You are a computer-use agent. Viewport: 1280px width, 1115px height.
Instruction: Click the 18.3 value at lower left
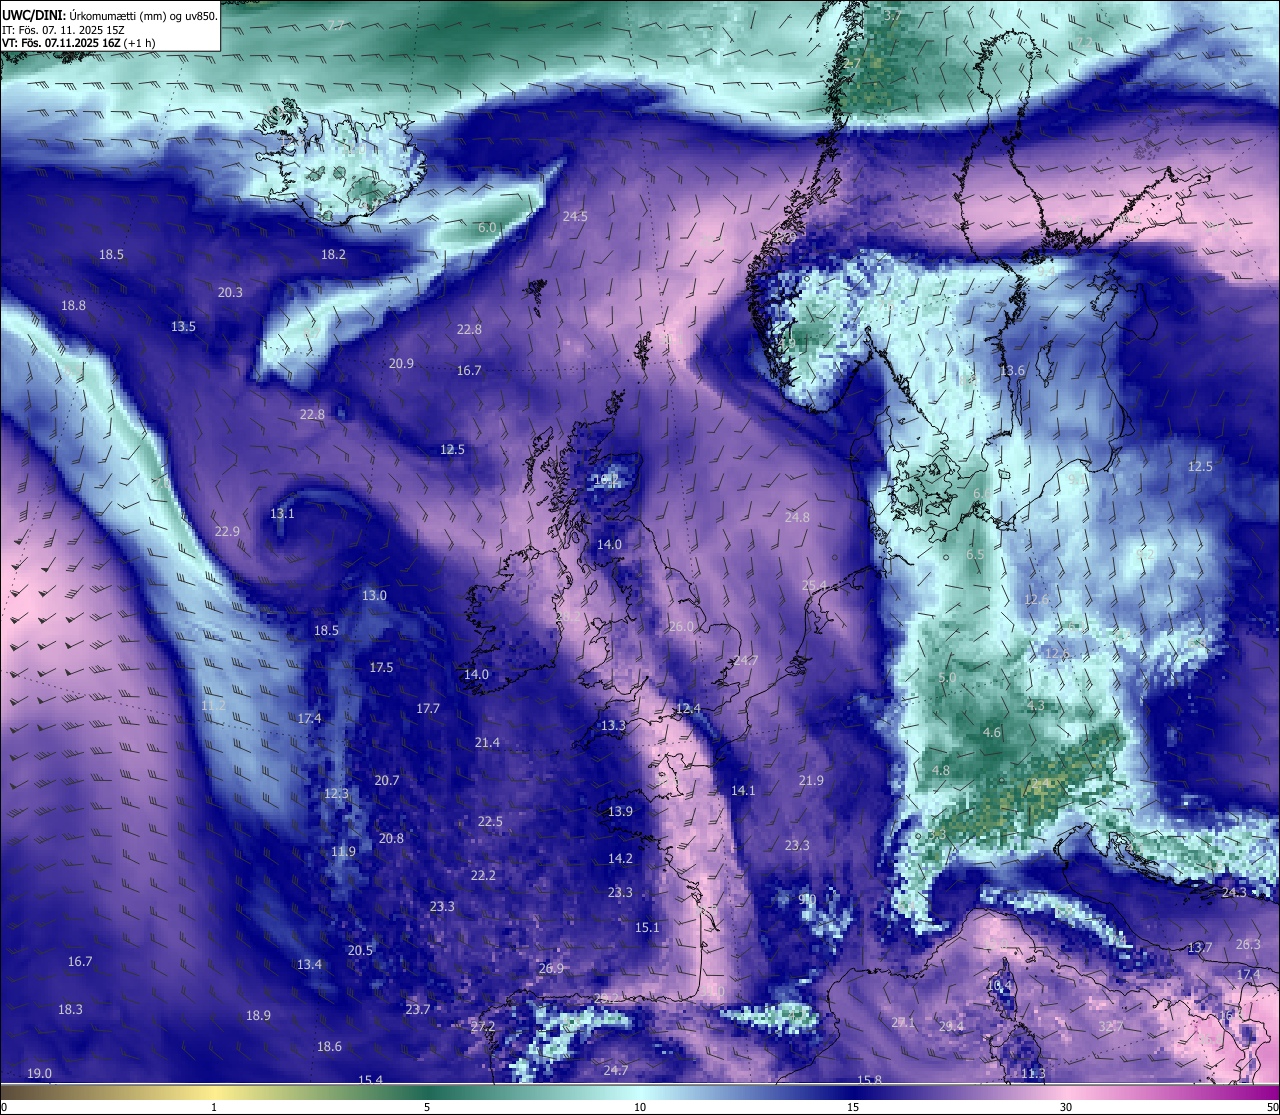(70, 1010)
